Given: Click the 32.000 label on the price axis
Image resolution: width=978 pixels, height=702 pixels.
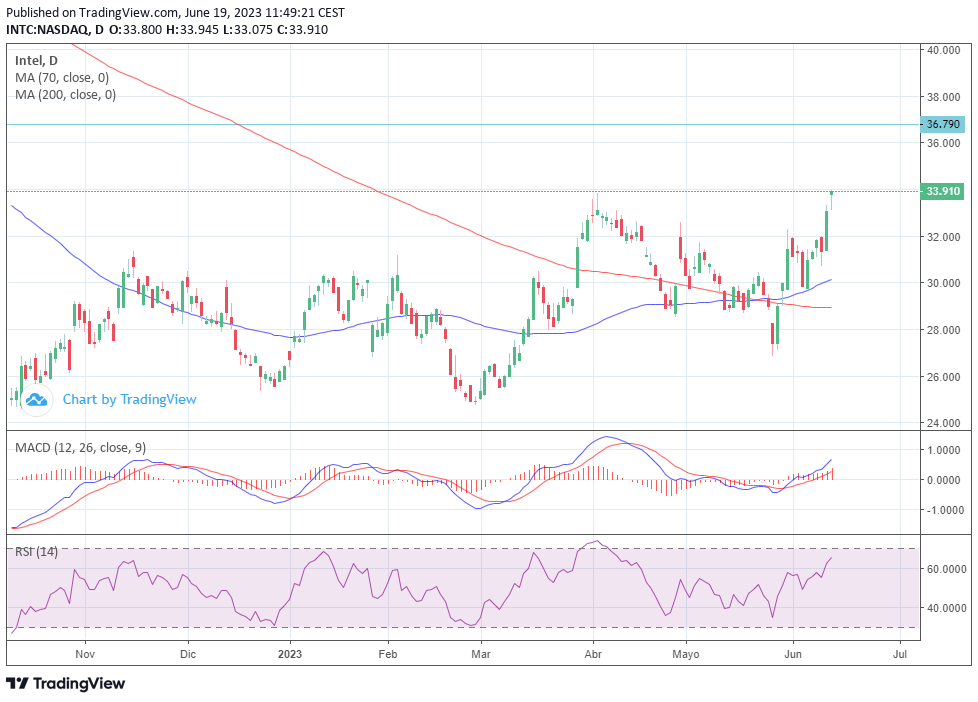Looking at the screenshot, I should click(943, 237).
